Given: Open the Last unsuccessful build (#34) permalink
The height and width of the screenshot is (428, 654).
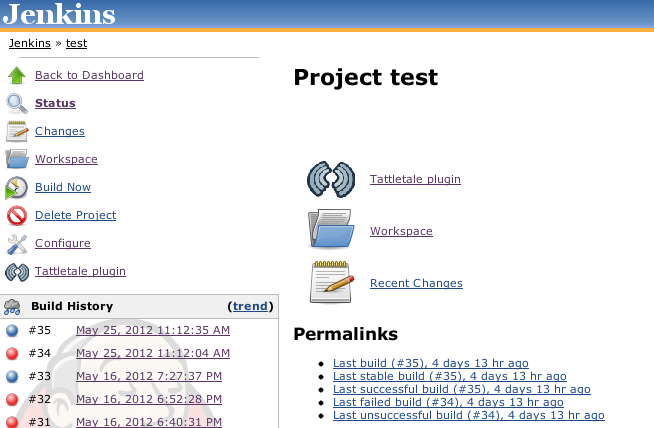Looking at the screenshot, I should pos(469,415).
